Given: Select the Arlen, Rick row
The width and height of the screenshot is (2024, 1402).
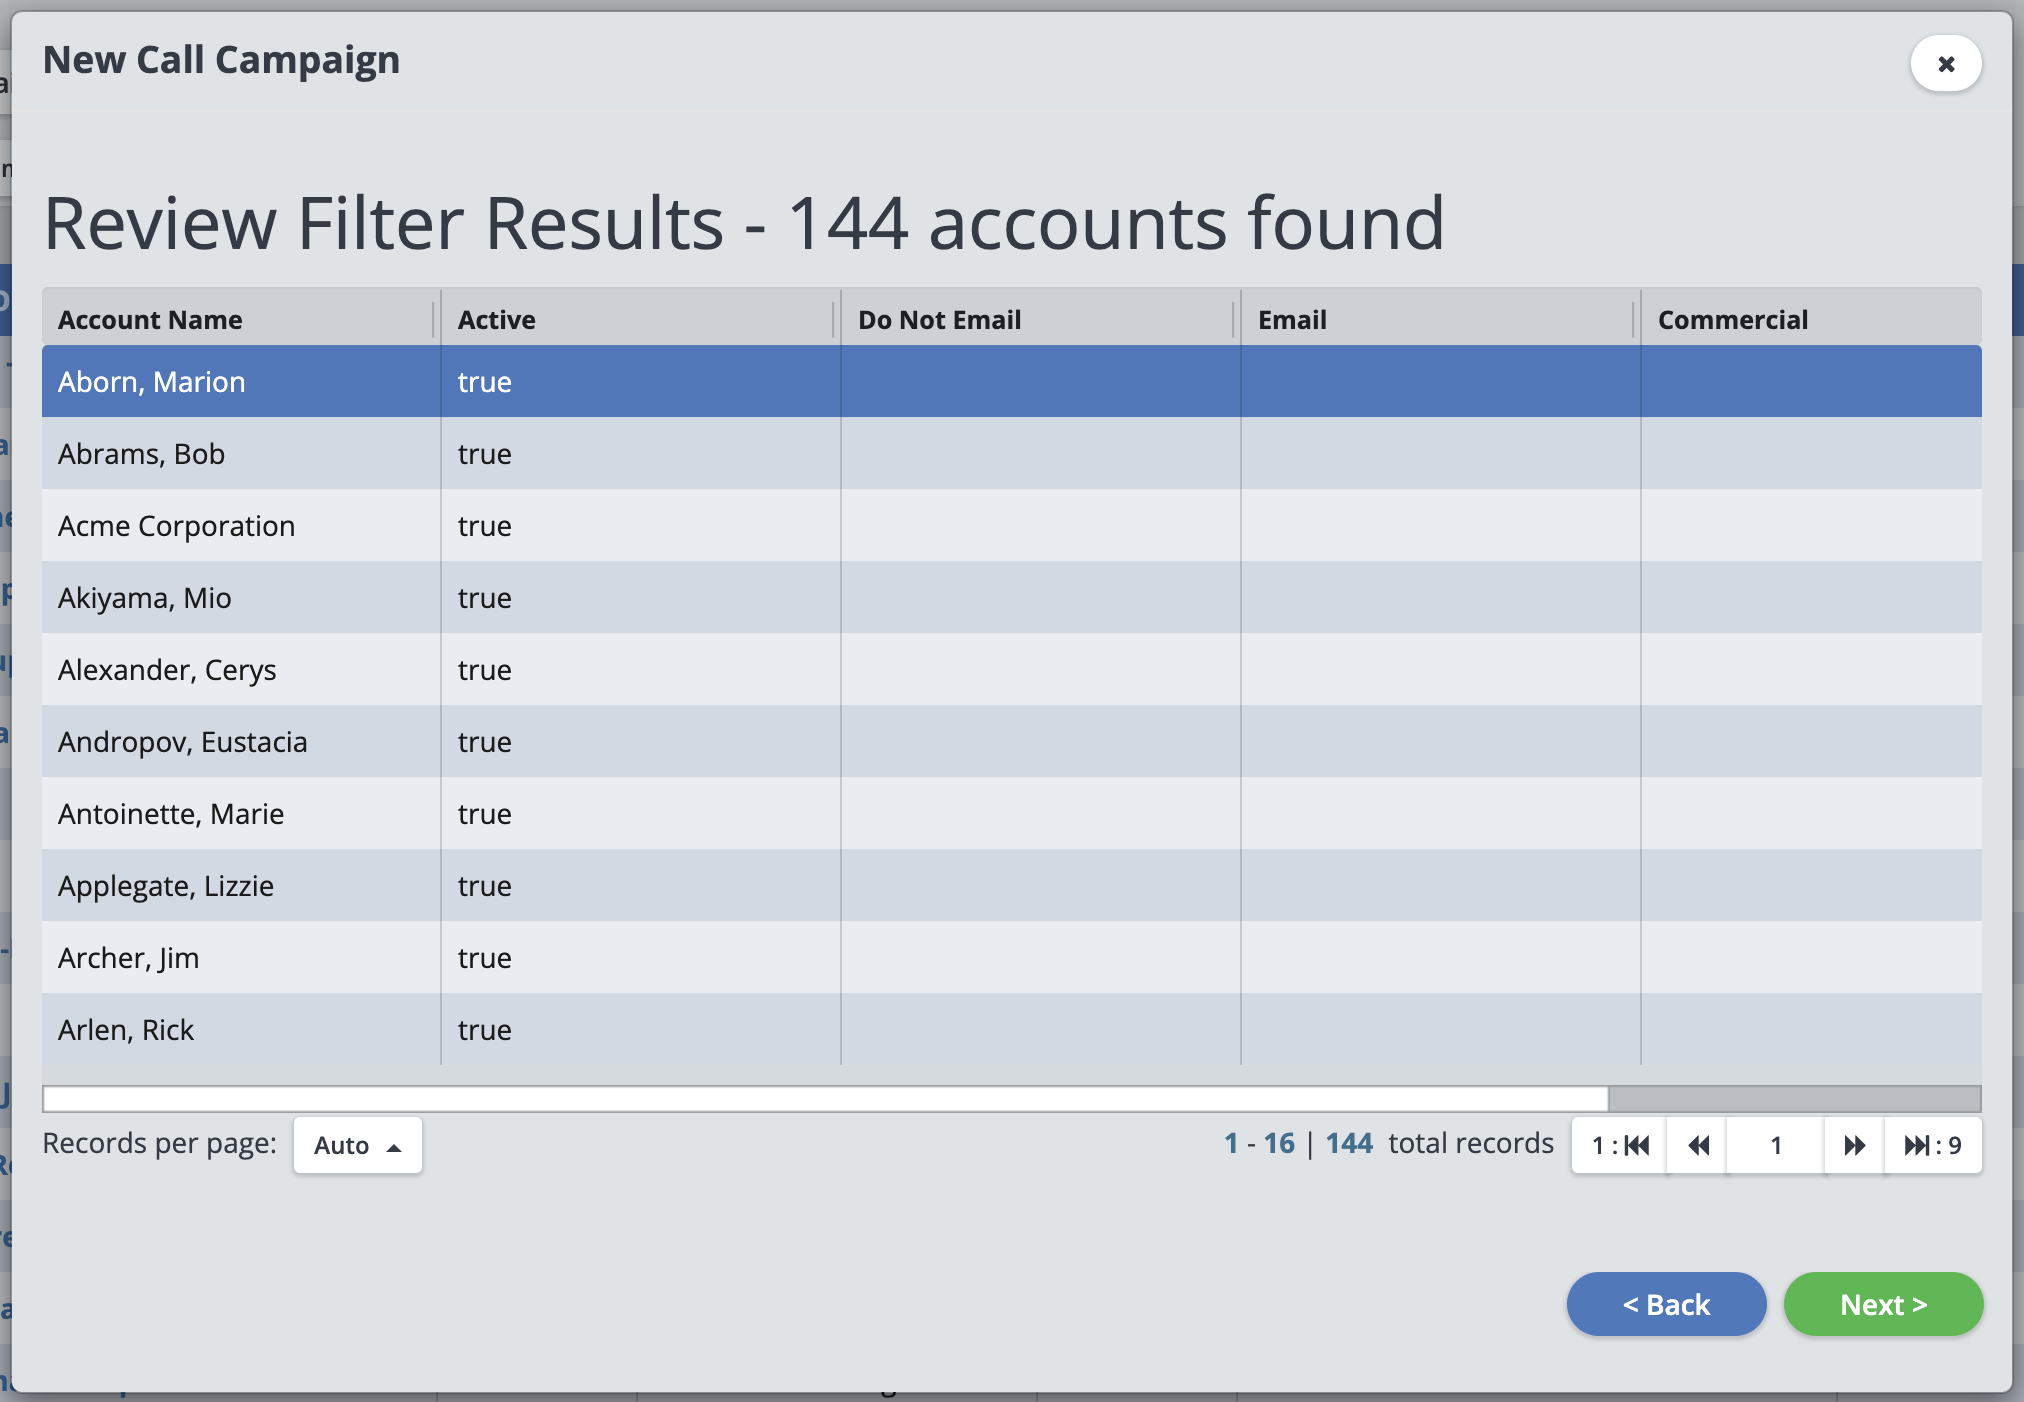Looking at the screenshot, I should (126, 1030).
